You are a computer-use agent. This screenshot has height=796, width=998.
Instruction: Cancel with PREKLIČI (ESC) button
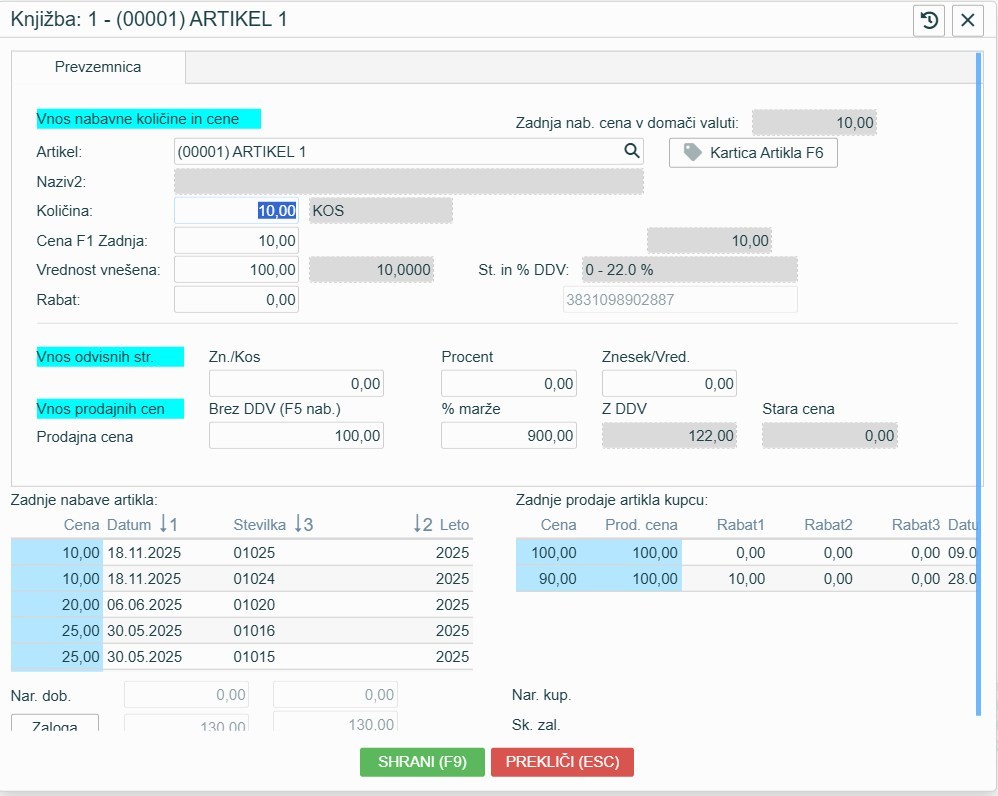point(562,761)
